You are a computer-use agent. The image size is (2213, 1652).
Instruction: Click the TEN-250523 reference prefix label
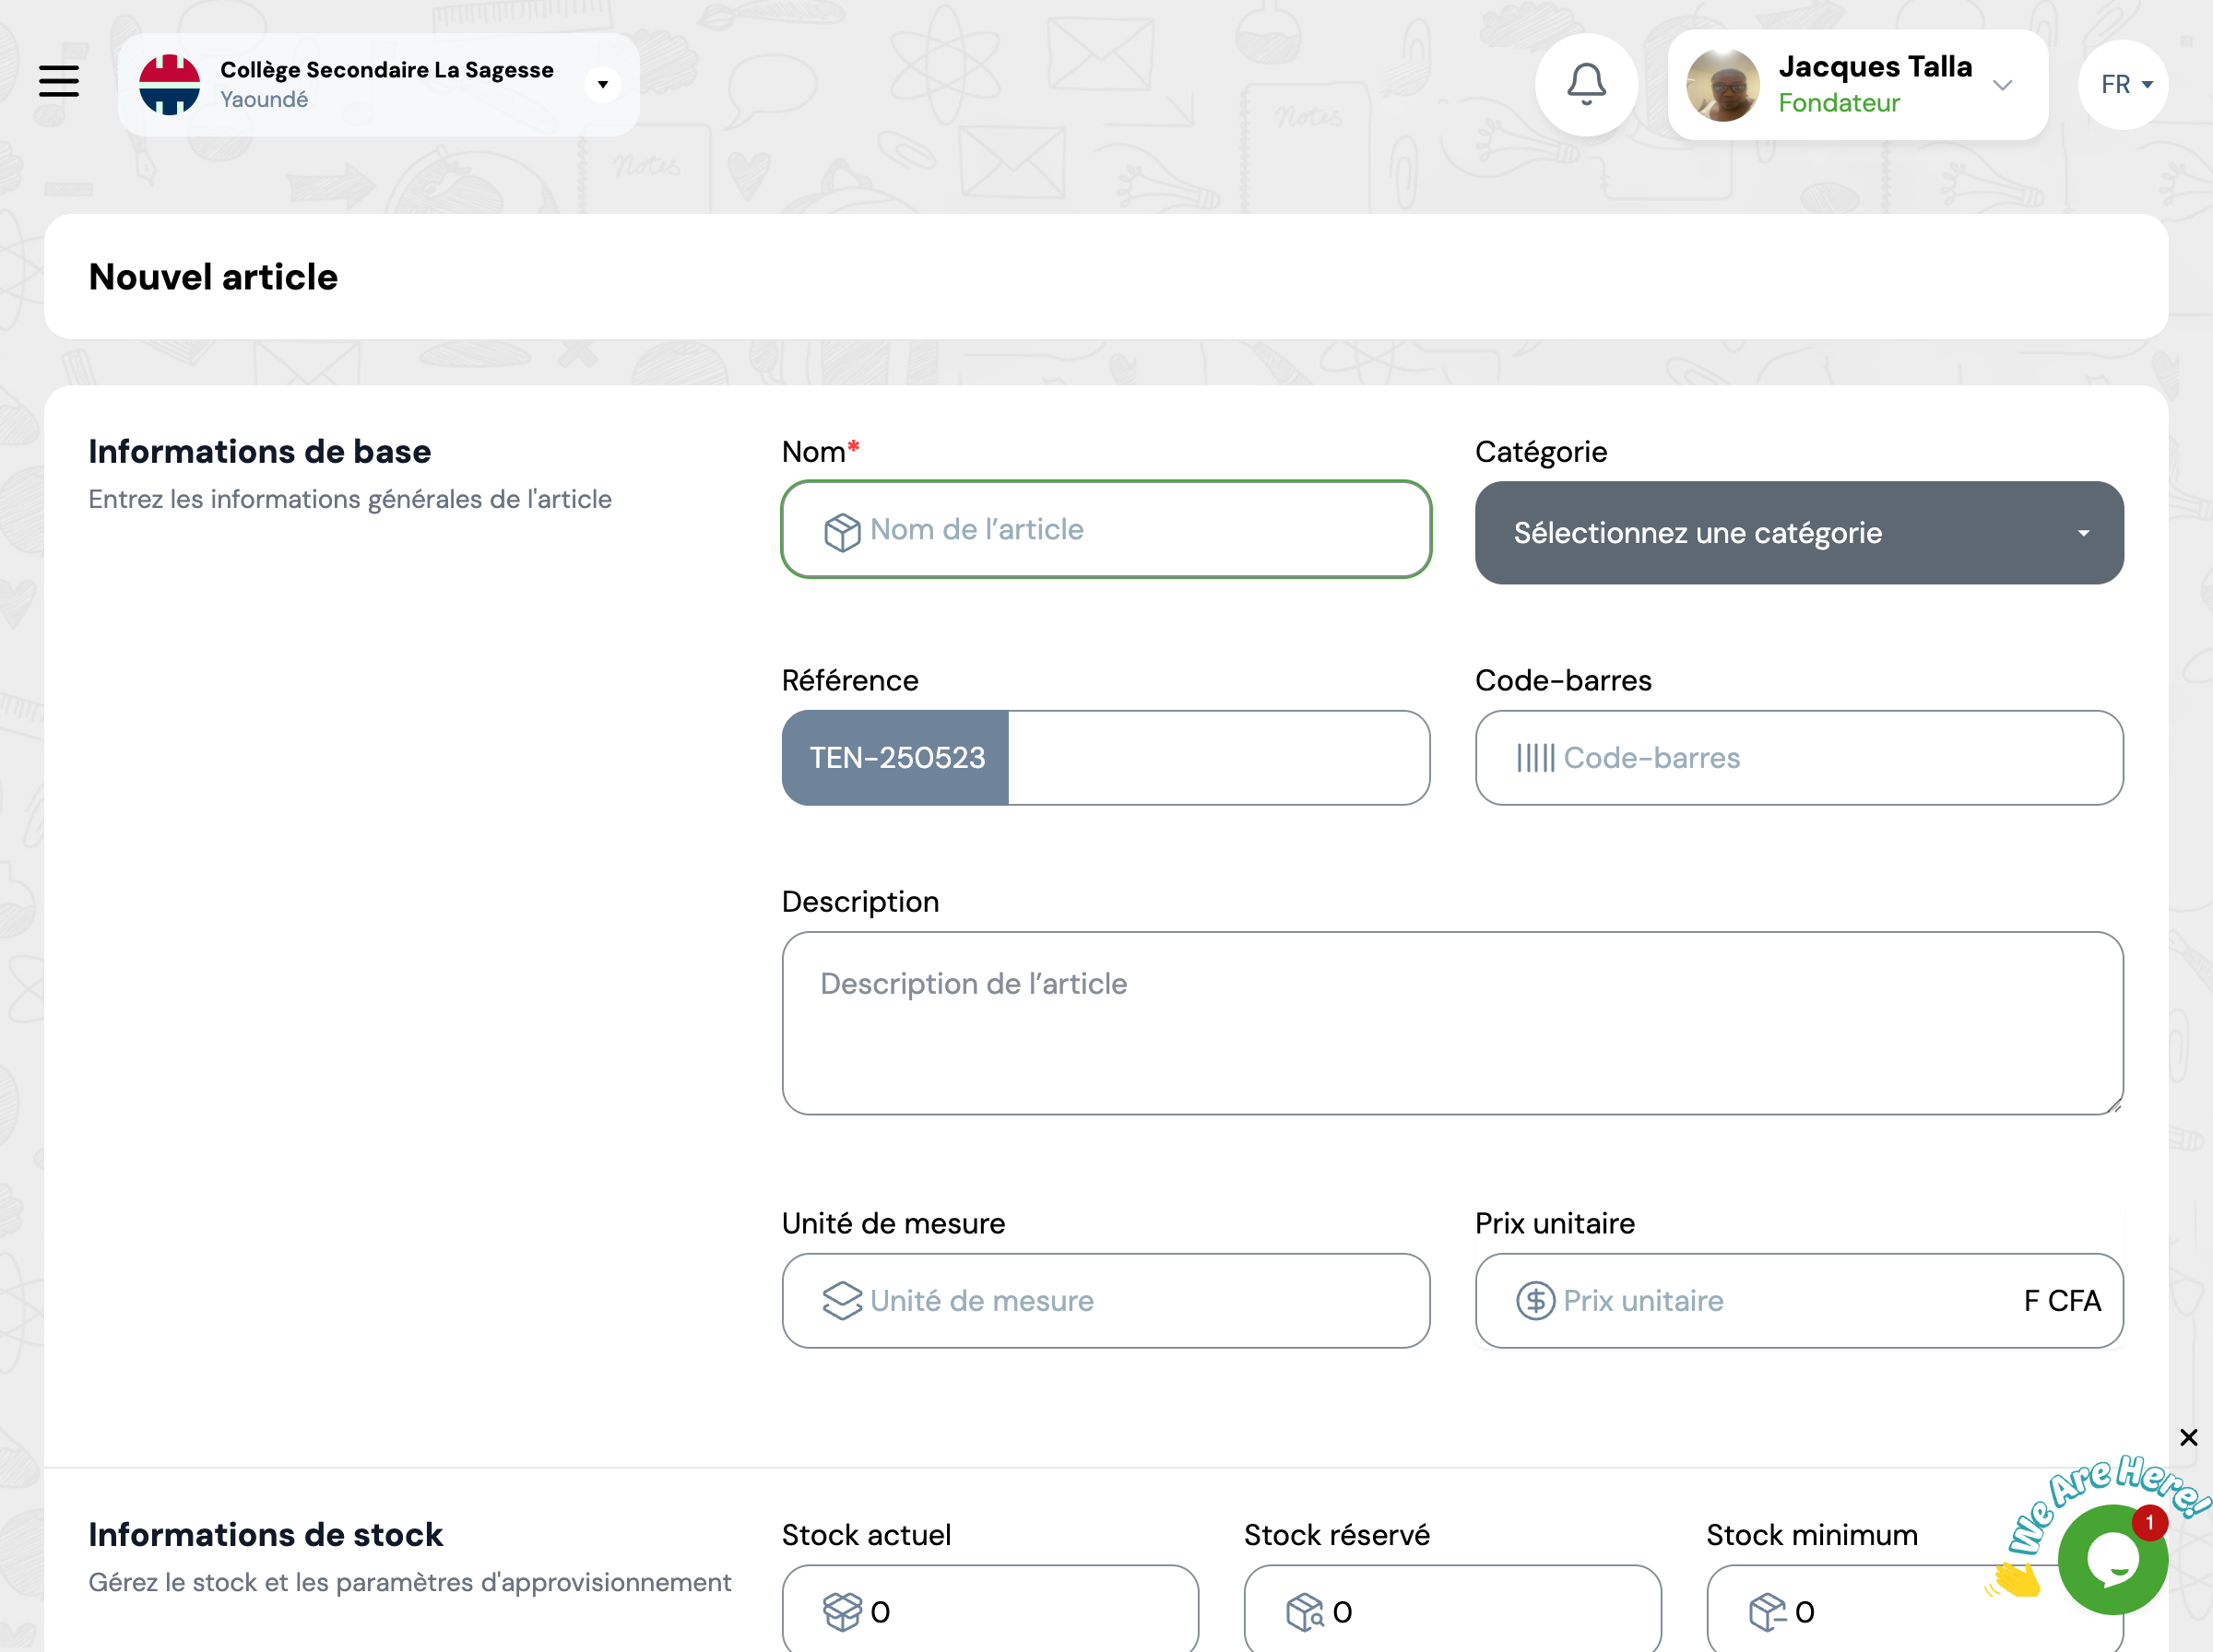(896, 758)
